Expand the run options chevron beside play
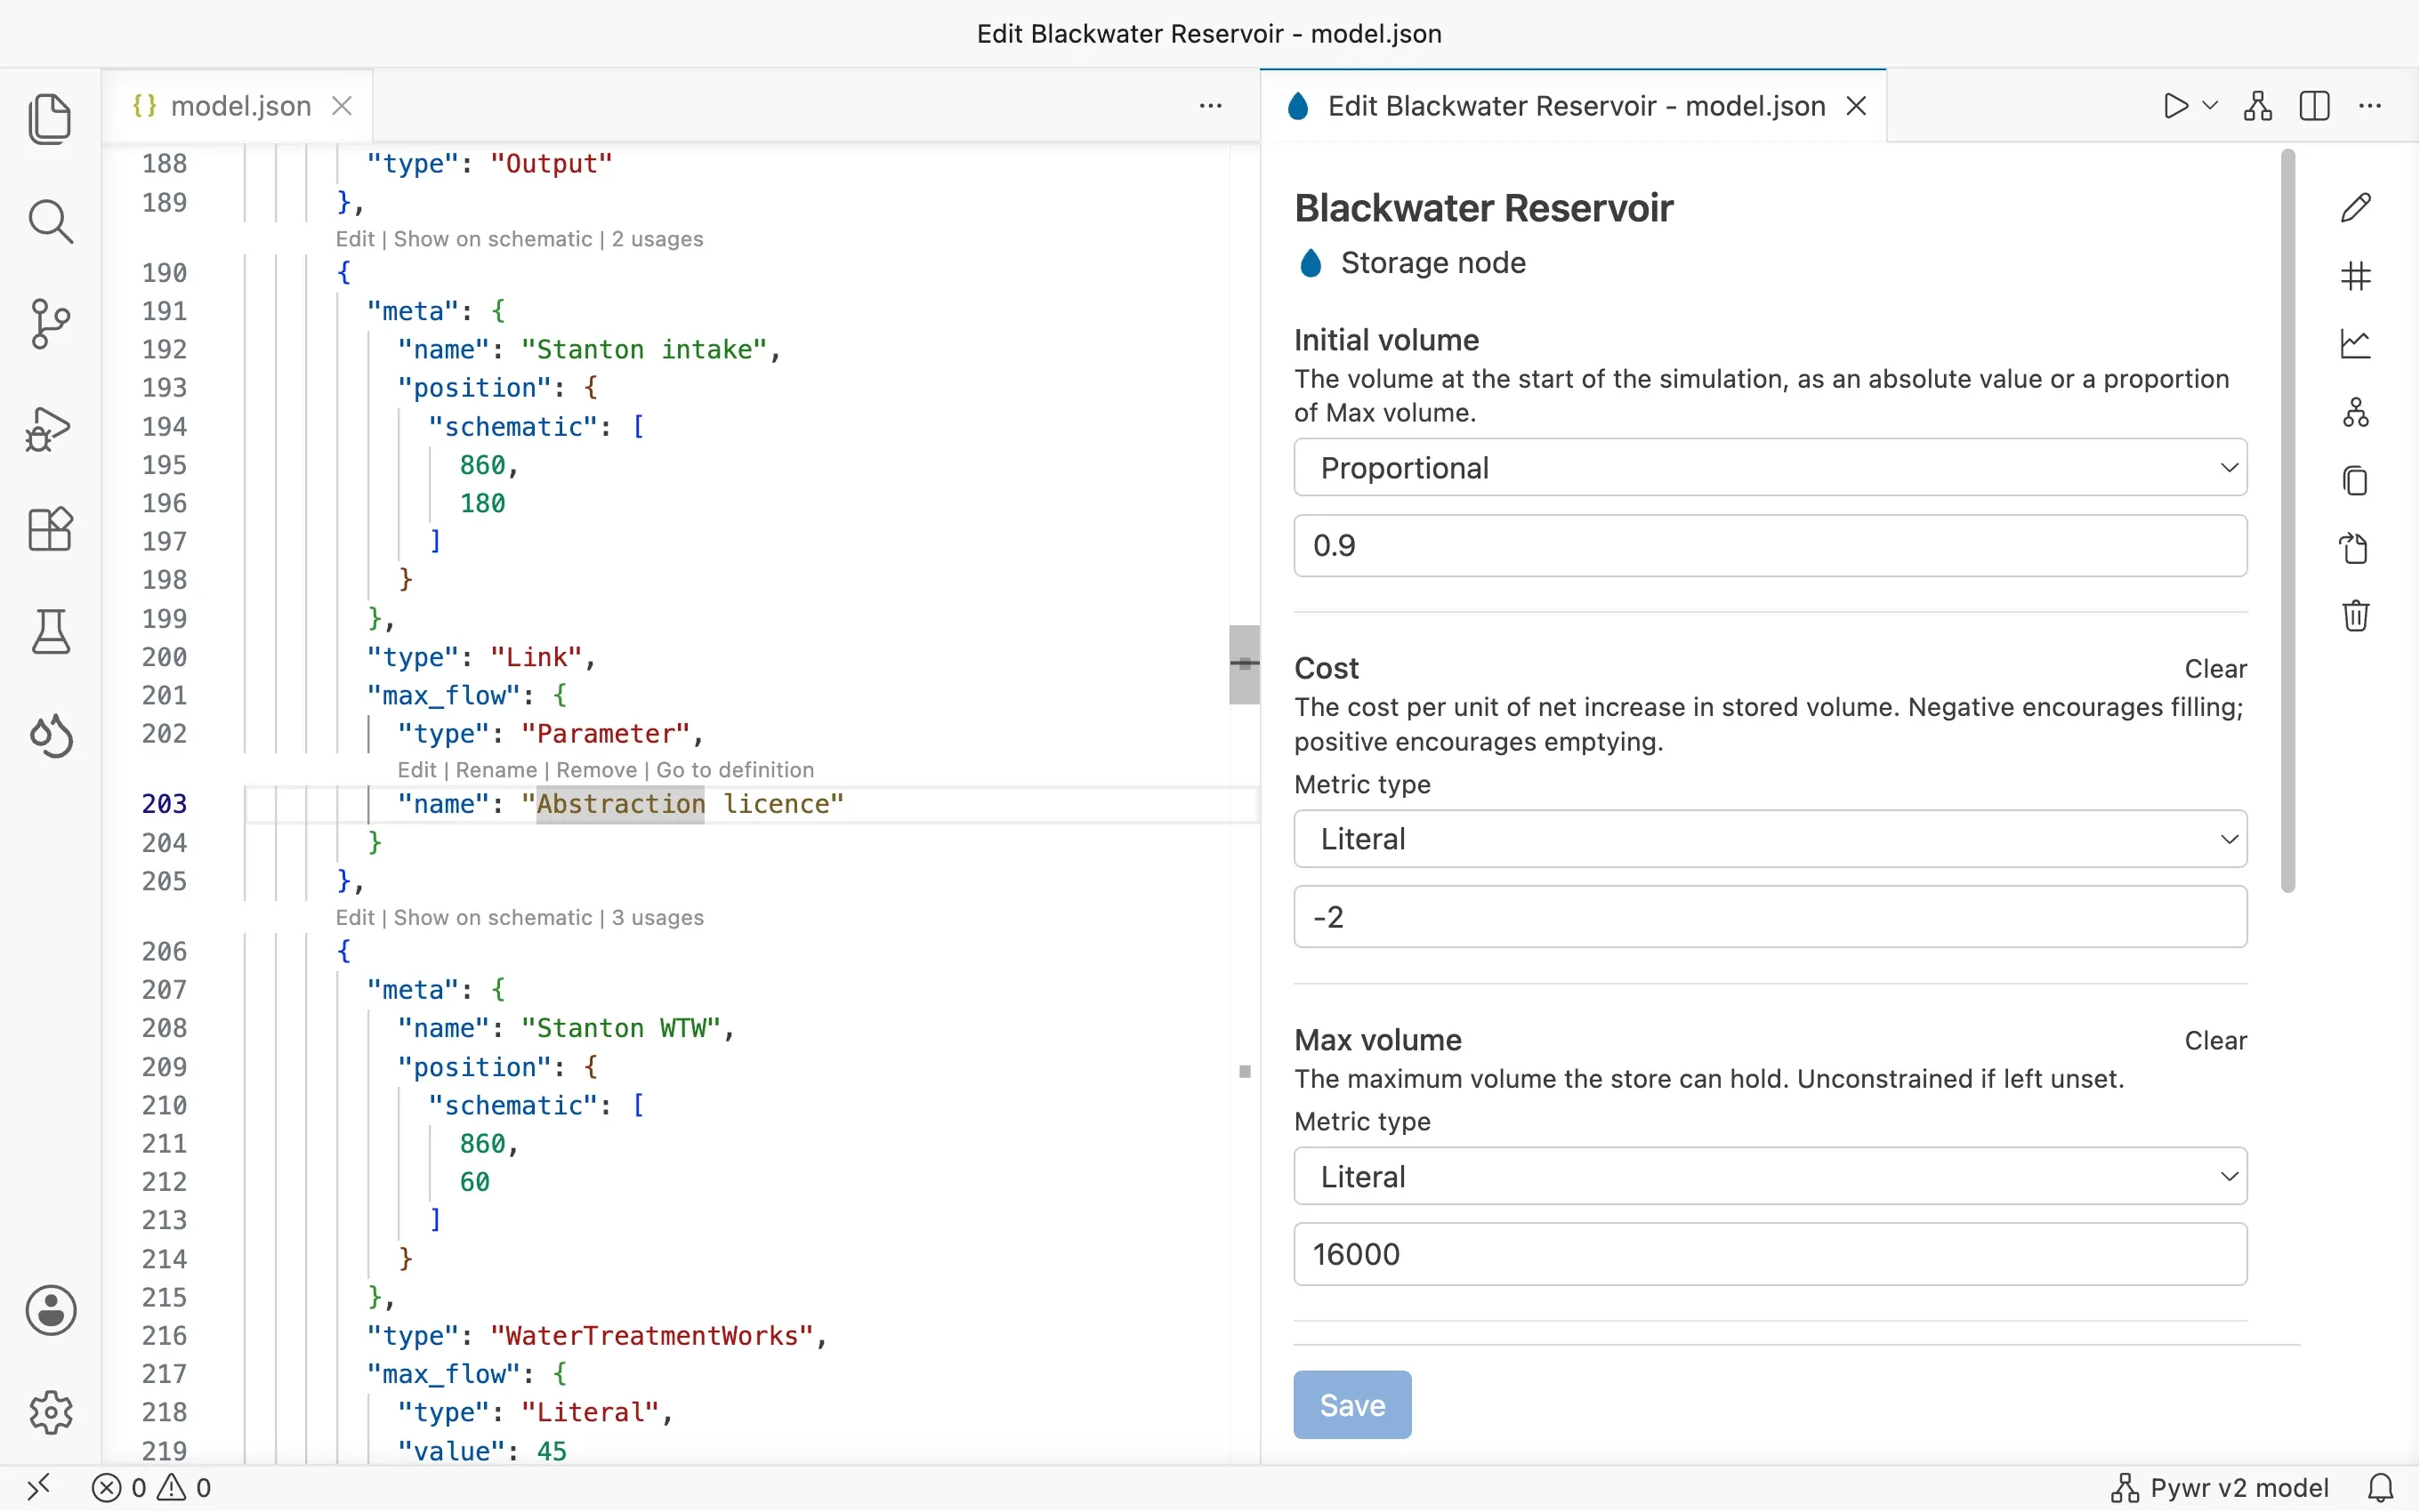The width and height of the screenshot is (2420, 1512). click(x=2211, y=106)
